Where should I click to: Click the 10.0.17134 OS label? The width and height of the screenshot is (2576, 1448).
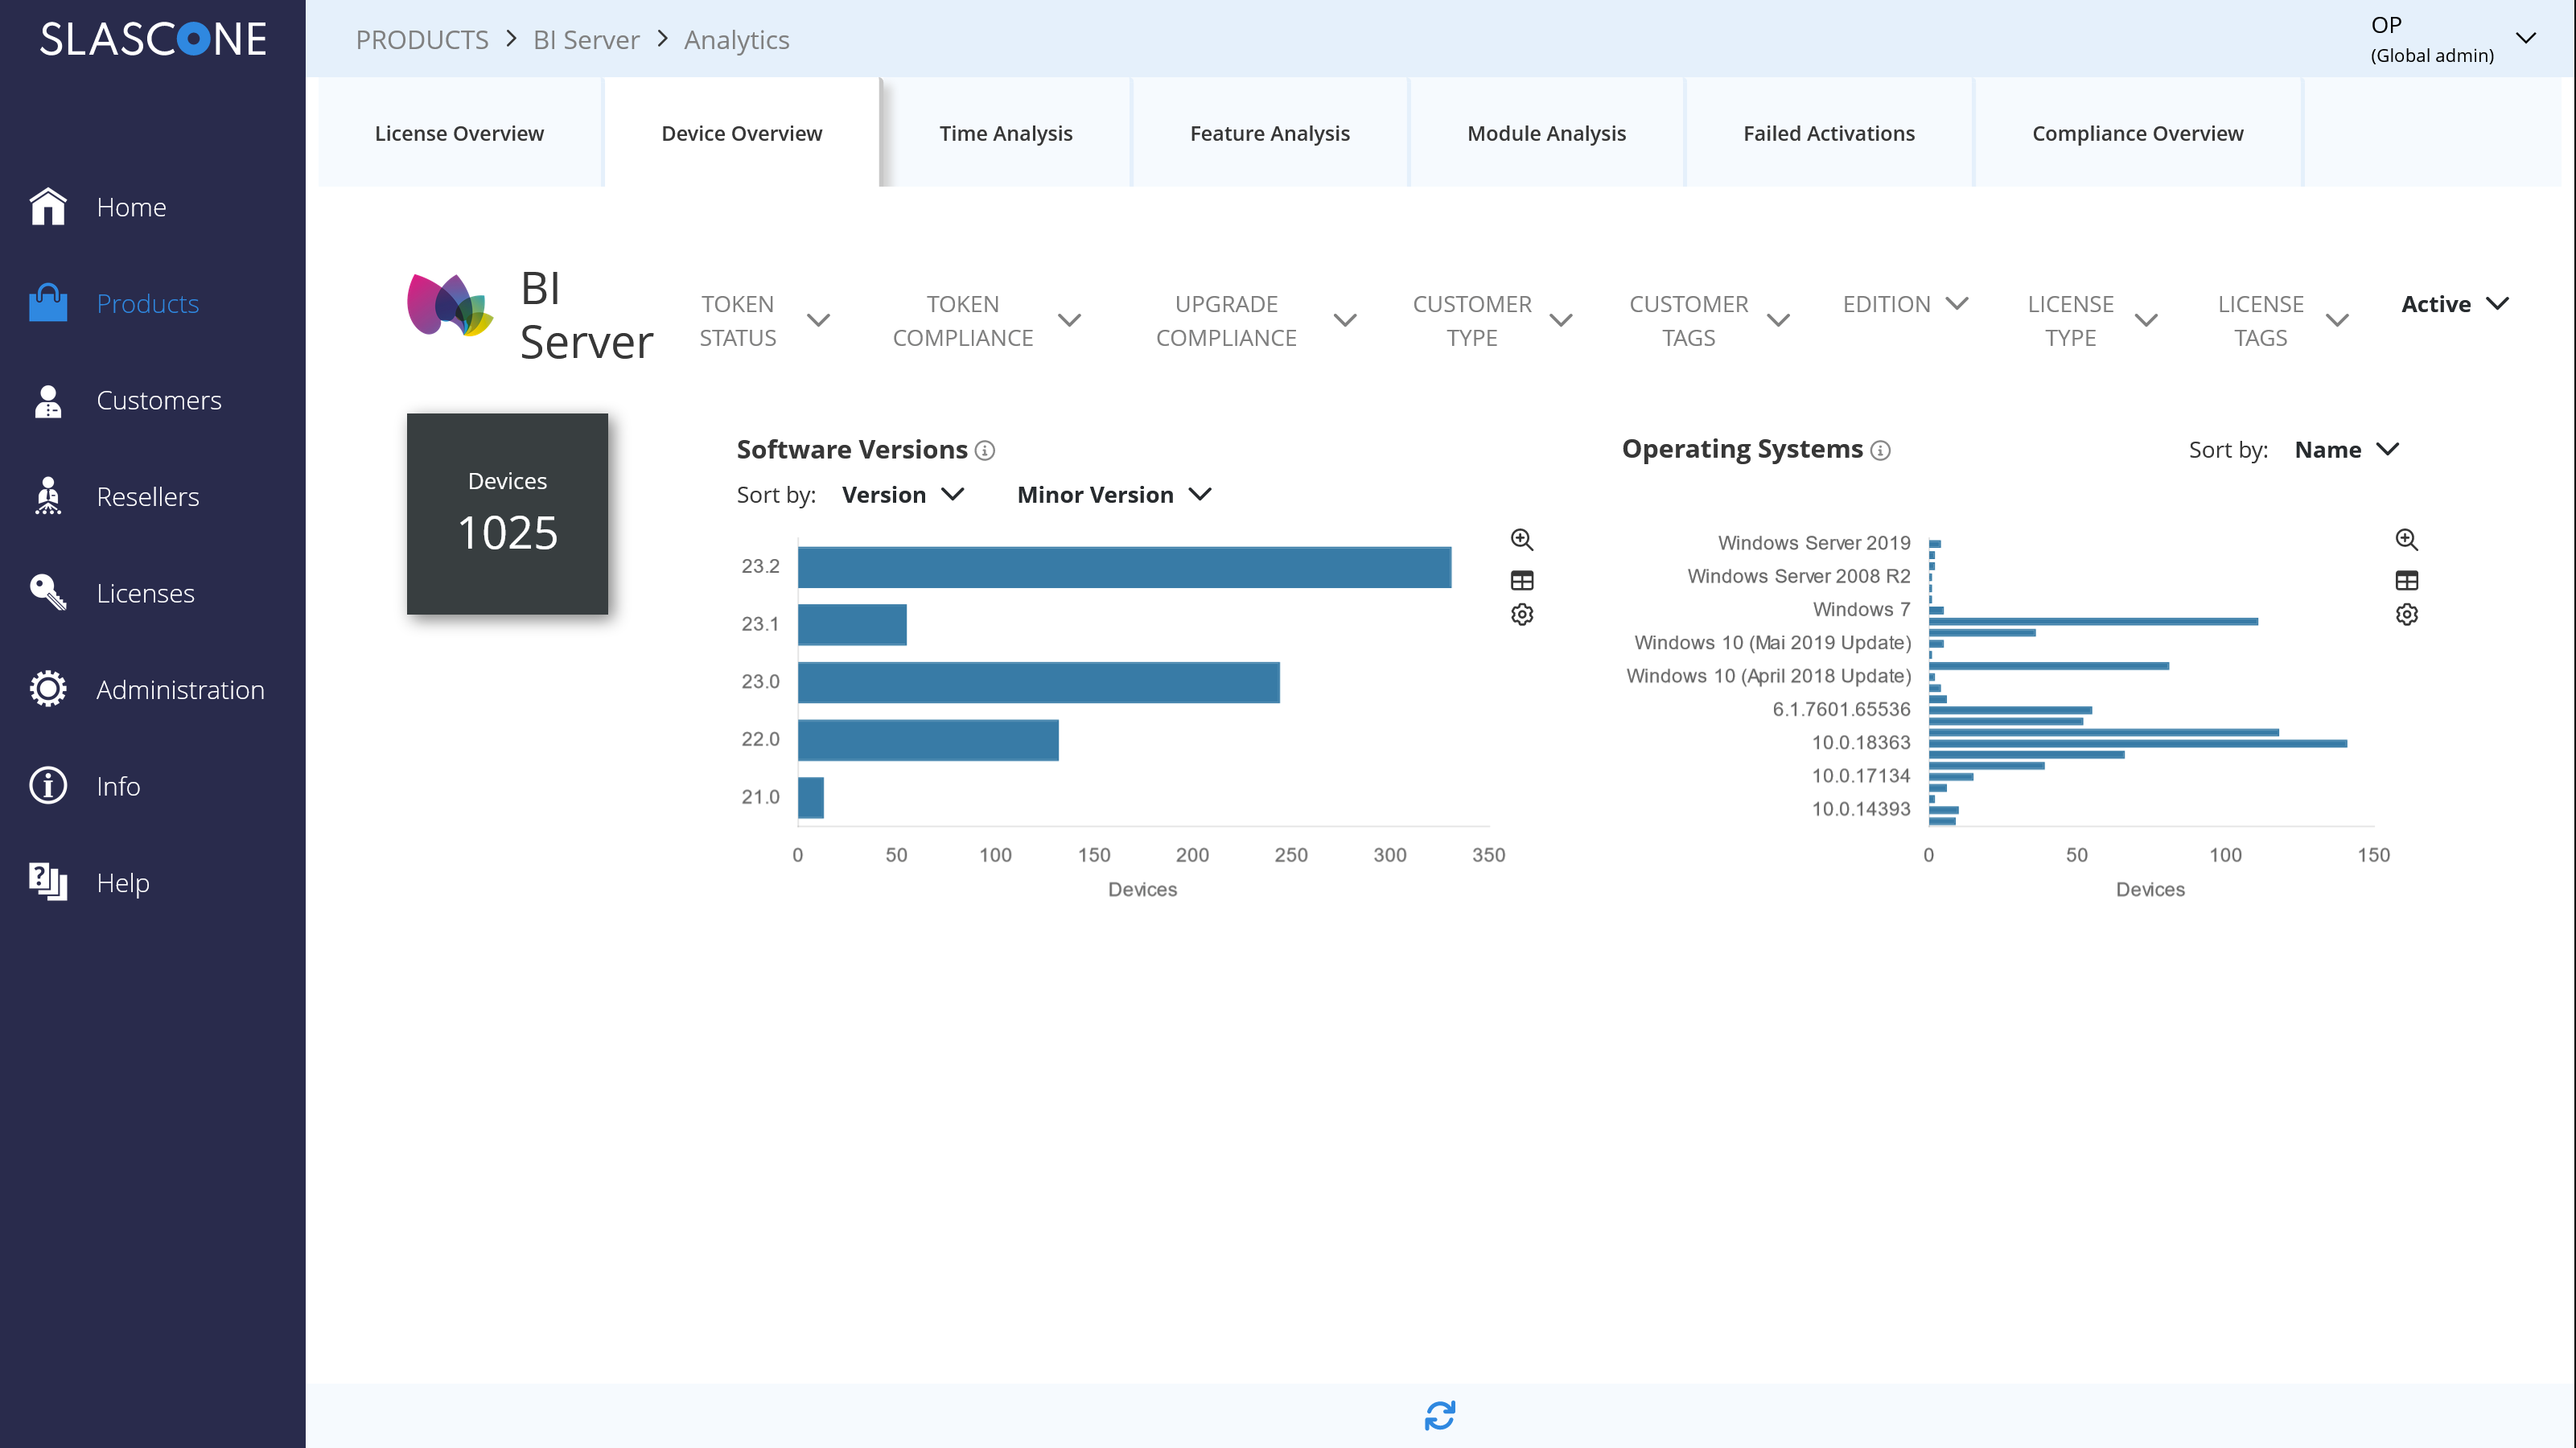click(x=1861, y=776)
